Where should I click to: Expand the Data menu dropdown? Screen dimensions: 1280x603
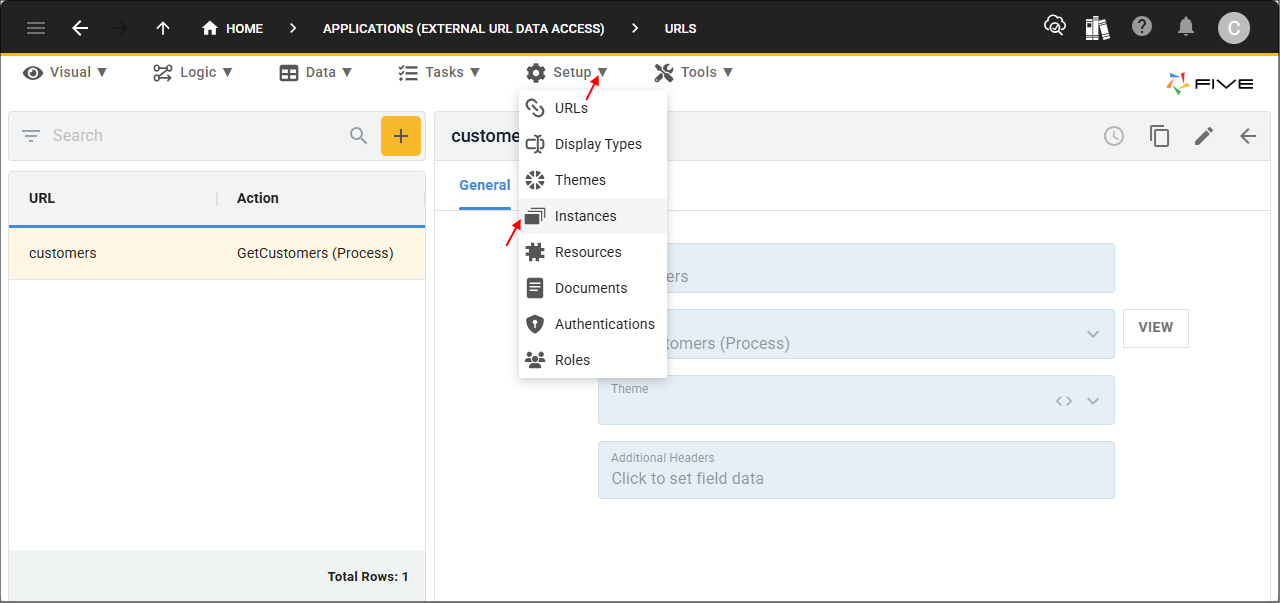coord(316,72)
